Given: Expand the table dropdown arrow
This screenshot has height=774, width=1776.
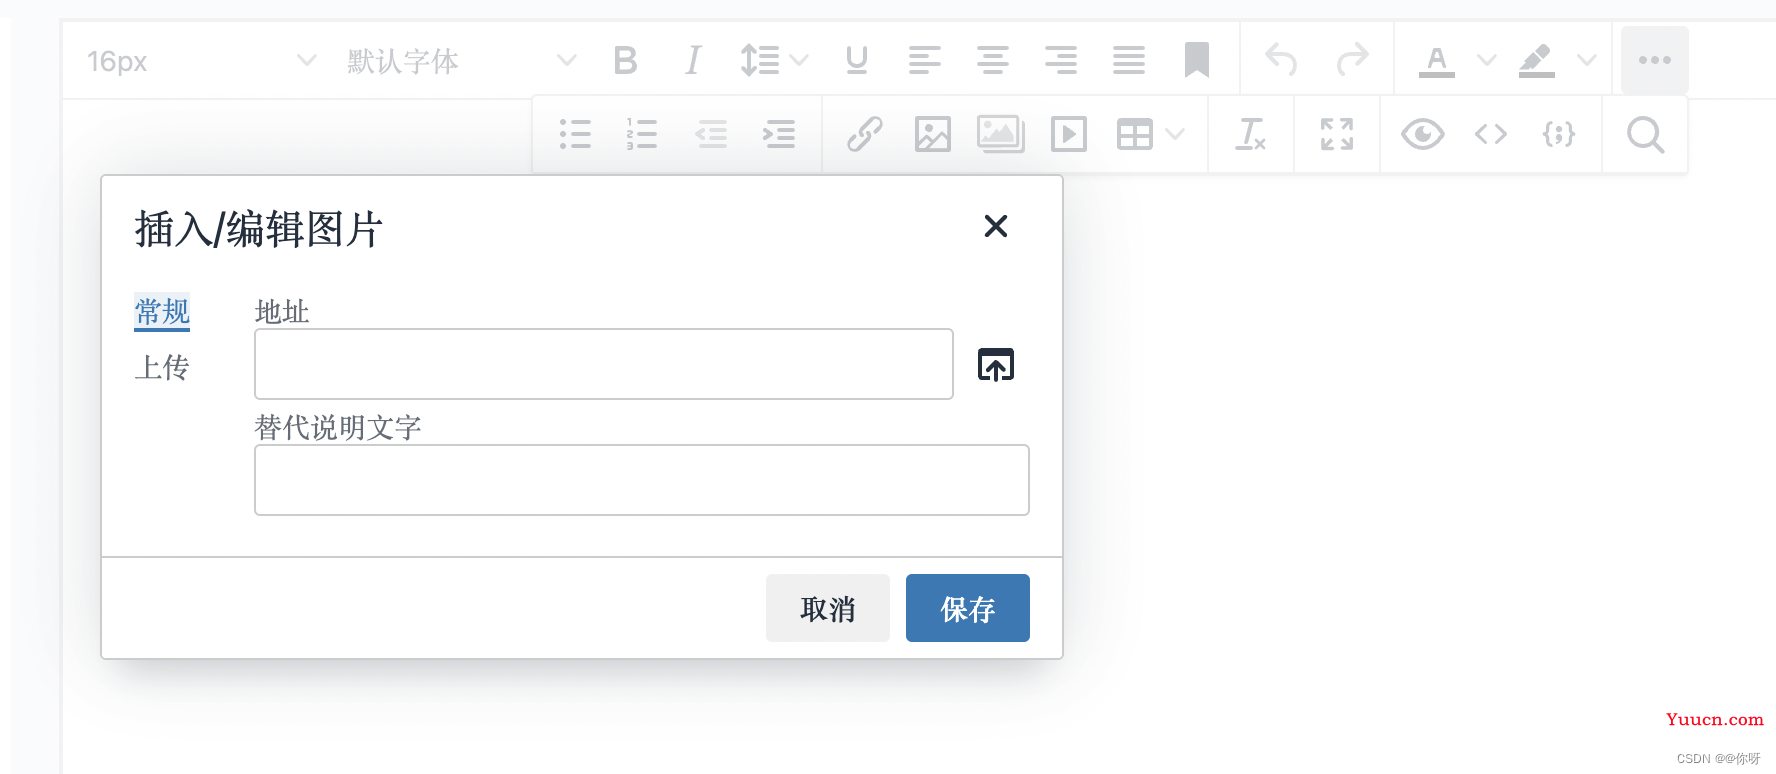Looking at the screenshot, I should 1176,134.
